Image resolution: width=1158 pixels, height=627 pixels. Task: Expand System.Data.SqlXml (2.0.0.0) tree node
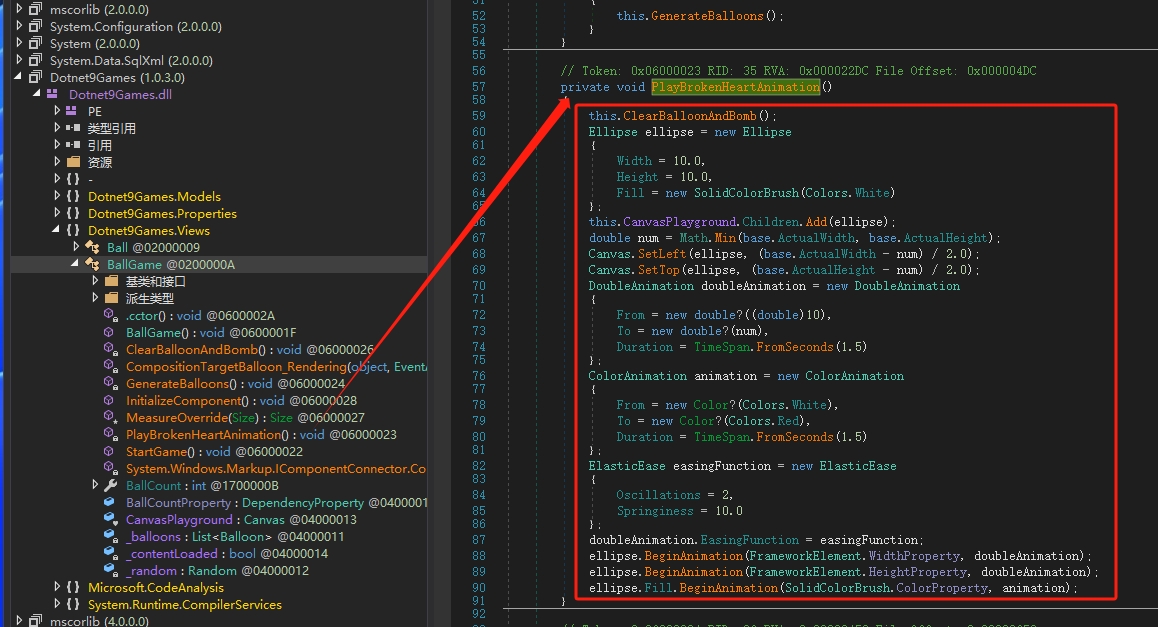(19, 60)
